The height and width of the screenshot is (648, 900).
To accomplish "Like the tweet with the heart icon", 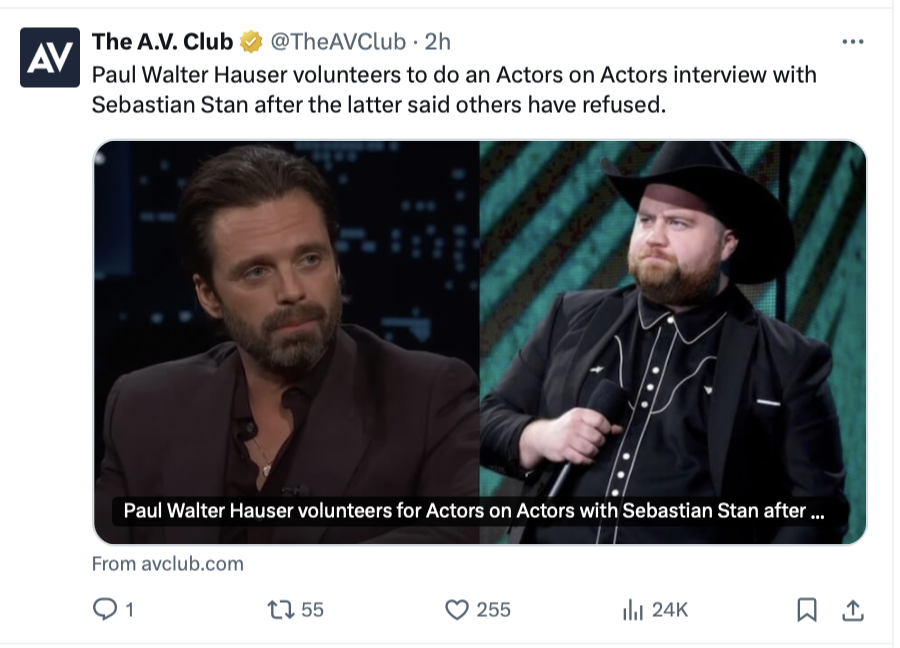I will click(x=456, y=609).
